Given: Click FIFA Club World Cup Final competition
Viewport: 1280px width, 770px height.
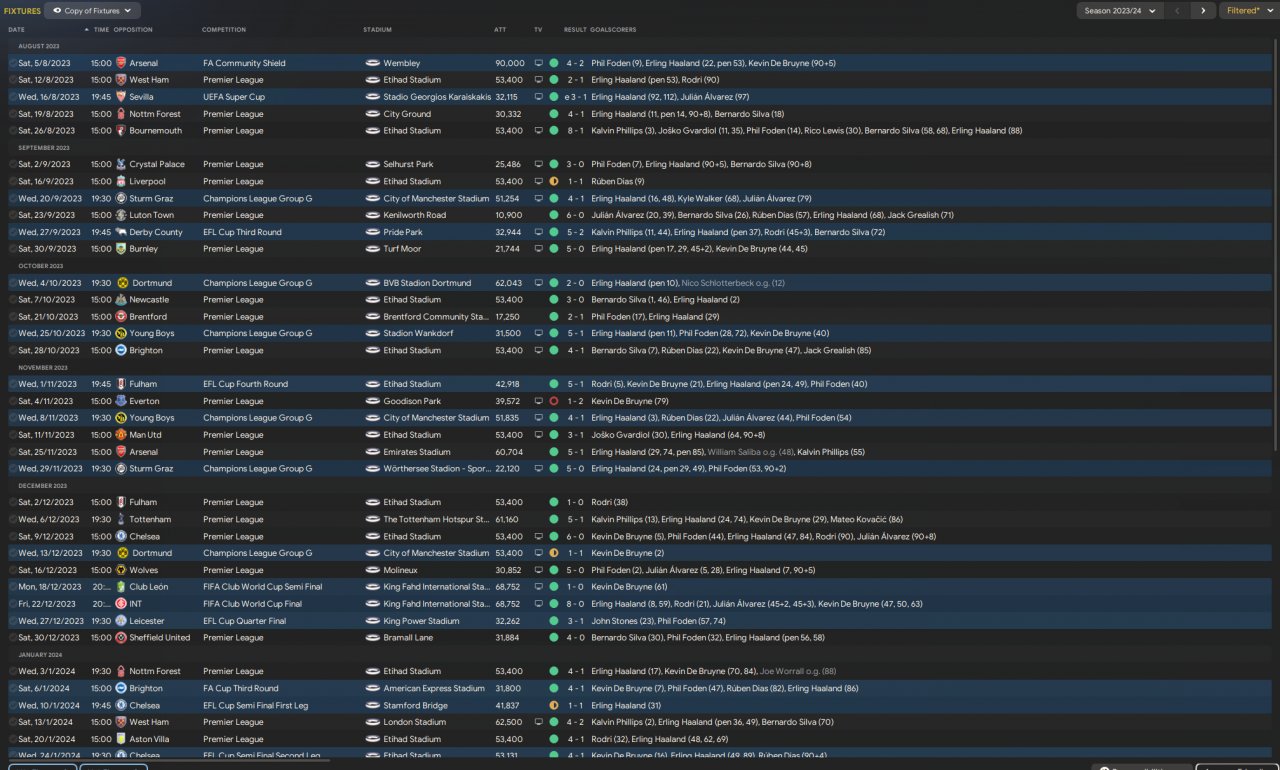Looking at the screenshot, I should click(253, 605).
